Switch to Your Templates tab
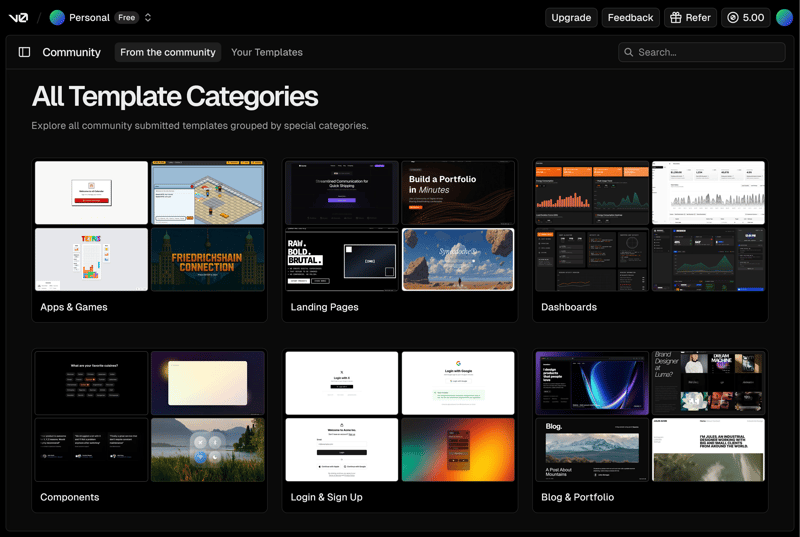This screenshot has height=537, width=800. pos(266,52)
